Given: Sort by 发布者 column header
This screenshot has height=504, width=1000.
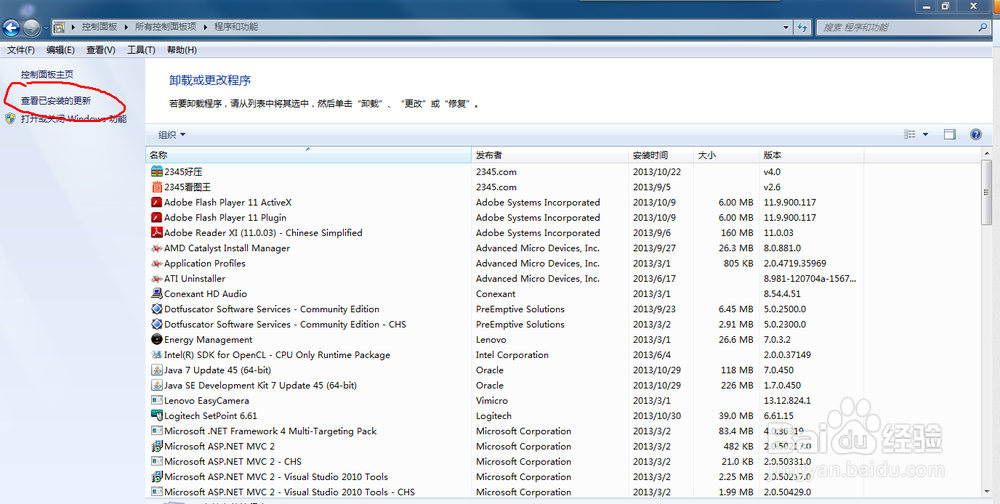Looking at the screenshot, I should point(550,155).
